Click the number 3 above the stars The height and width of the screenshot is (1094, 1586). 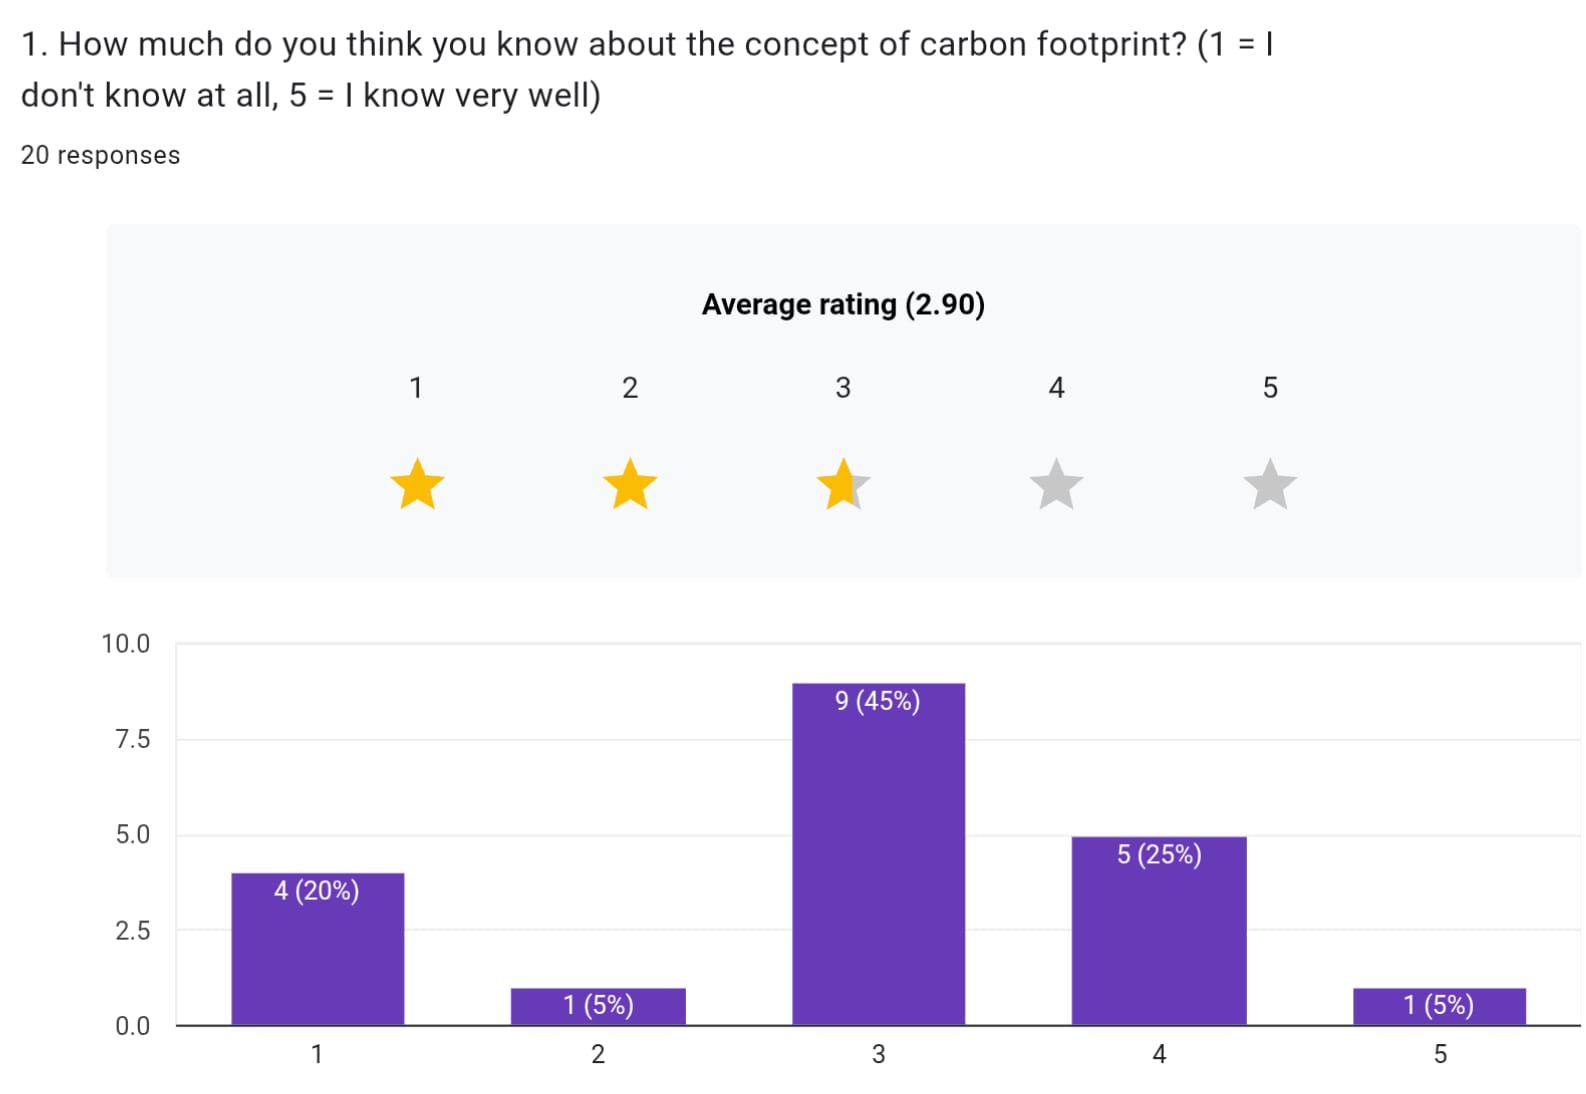[x=843, y=387]
